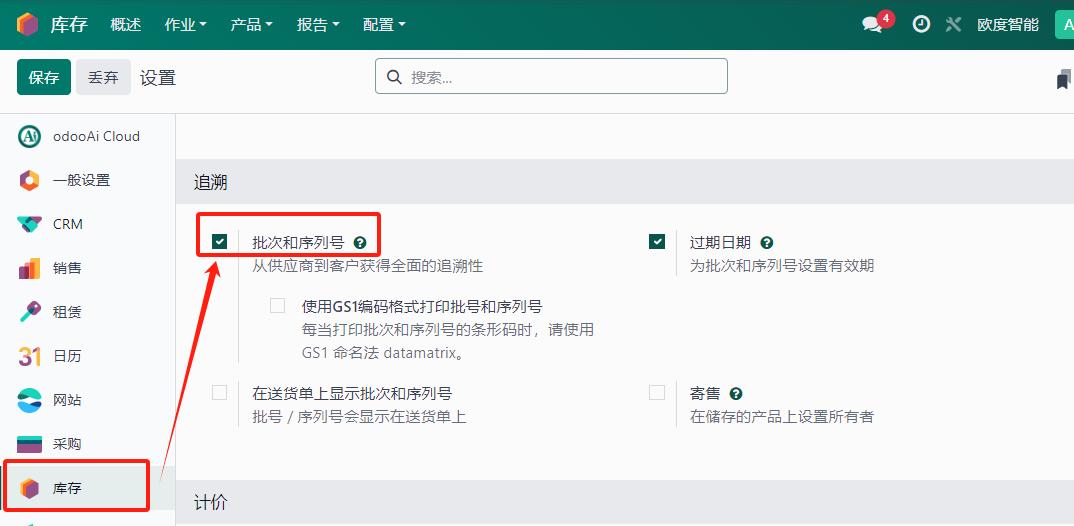Click the green user avatar
This screenshot has height=526, width=1074.
click(1065, 25)
